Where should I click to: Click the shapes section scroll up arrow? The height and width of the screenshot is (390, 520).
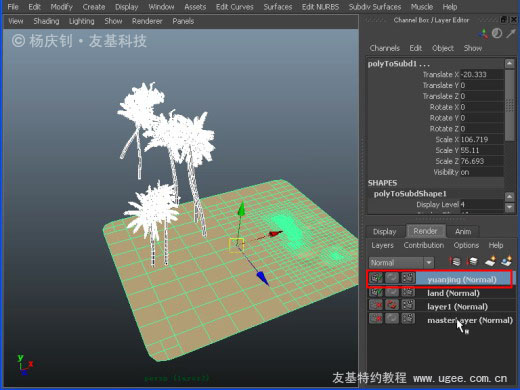[x=509, y=197]
